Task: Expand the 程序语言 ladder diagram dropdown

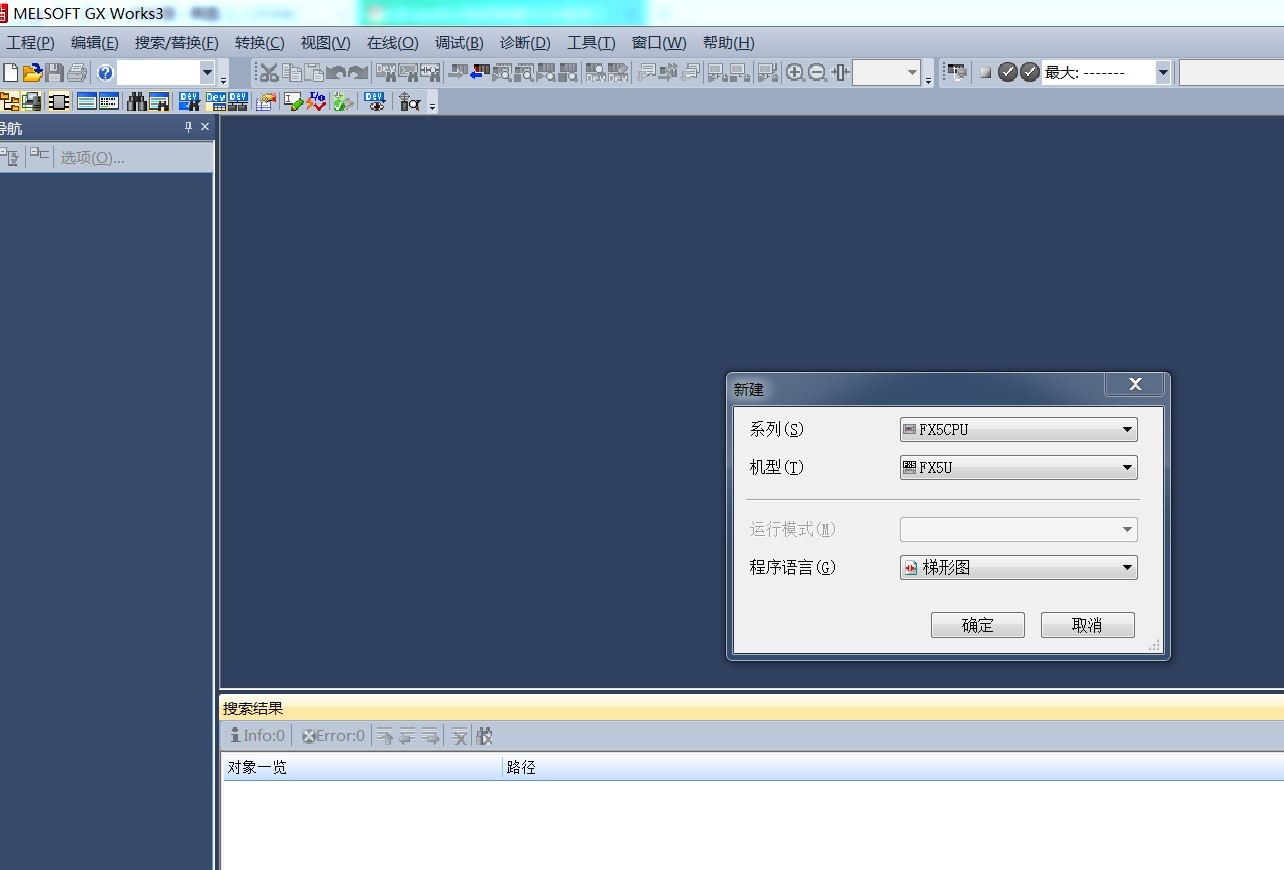Action: coord(1127,568)
